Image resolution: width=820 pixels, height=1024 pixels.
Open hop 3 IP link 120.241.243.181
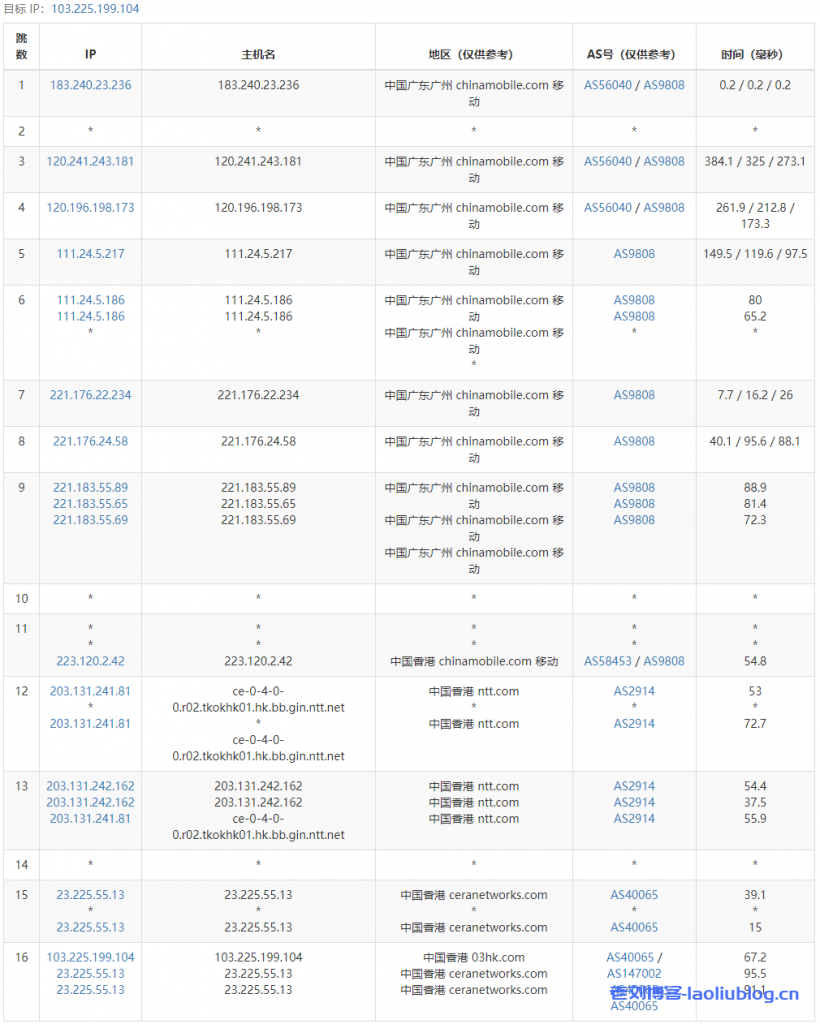(x=90, y=161)
